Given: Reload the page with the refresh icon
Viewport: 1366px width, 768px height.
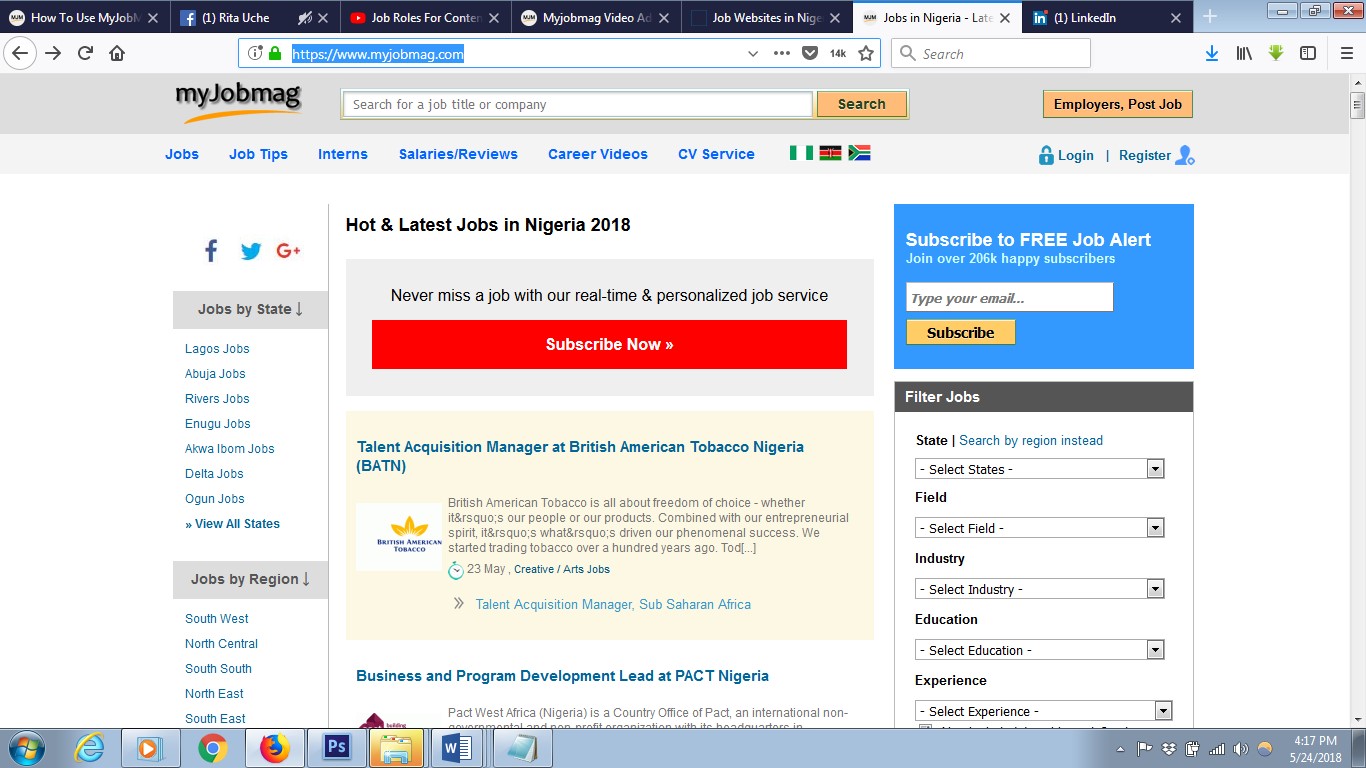Looking at the screenshot, I should click(x=86, y=53).
